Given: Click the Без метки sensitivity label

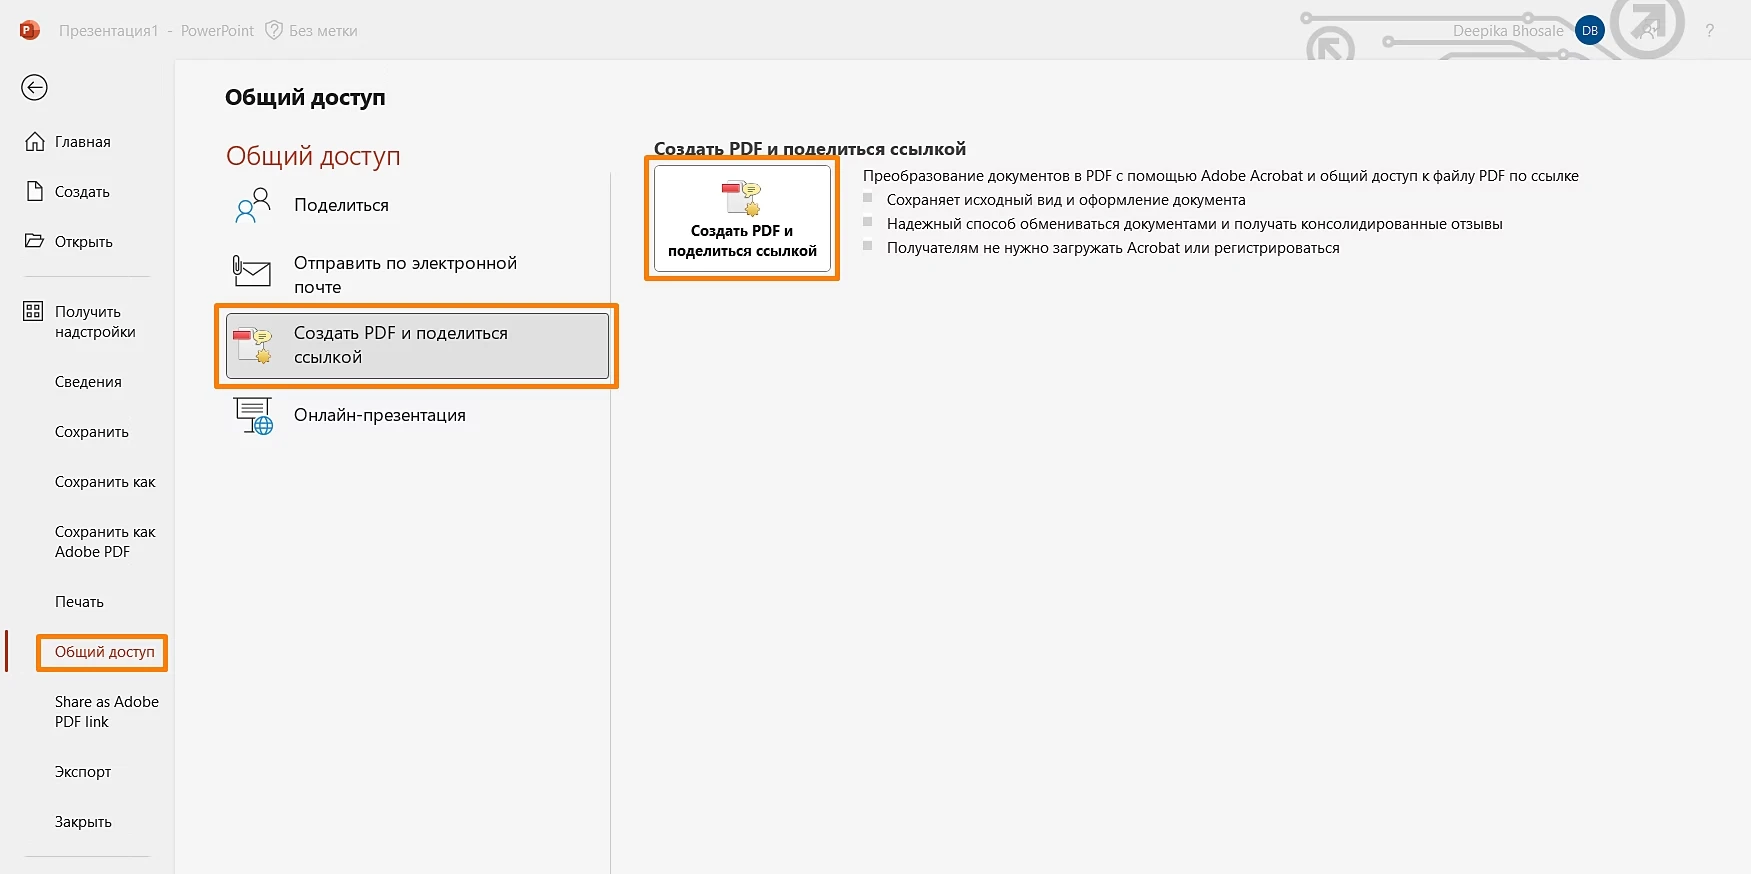Looking at the screenshot, I should point(312,31).
